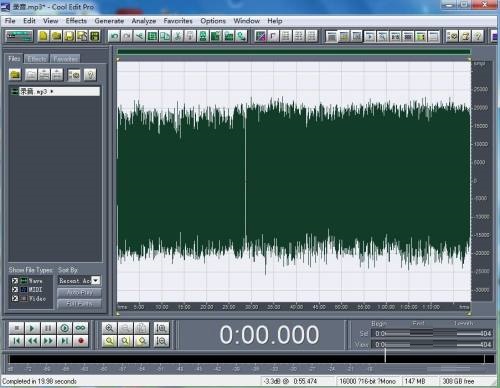Click the time ruler at 30:00
Image resolution: width=500 pixels, height=388 pixels.
[252, 307]
